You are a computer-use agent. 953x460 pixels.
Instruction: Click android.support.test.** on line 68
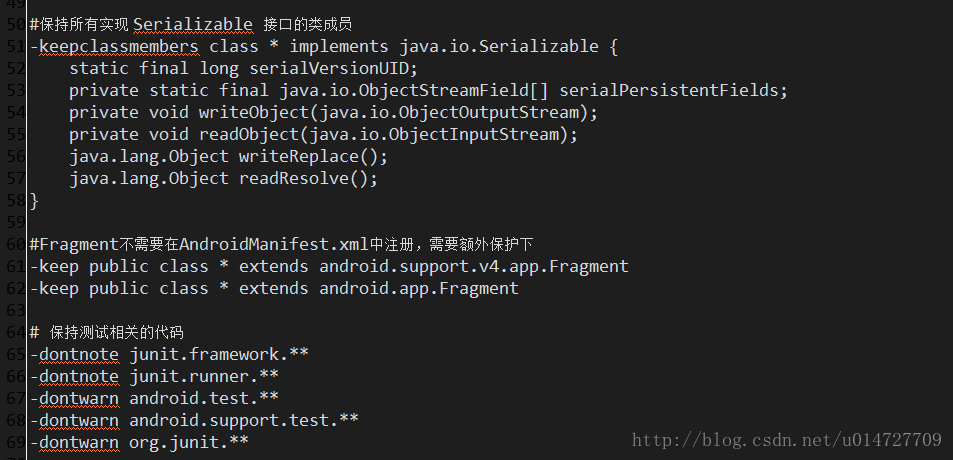[x=244, y=420]
